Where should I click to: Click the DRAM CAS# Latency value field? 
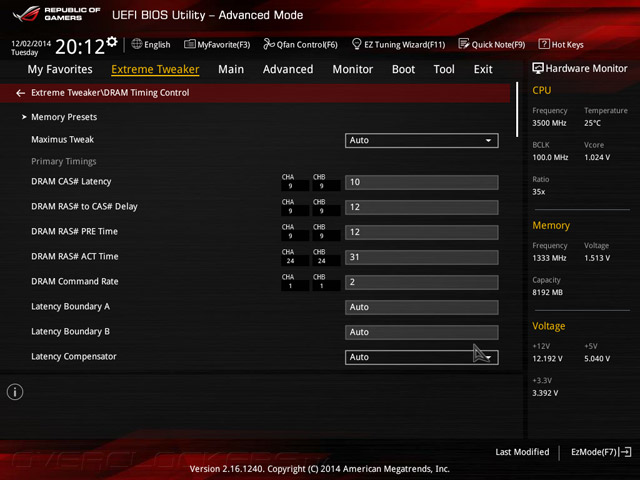point(422,182)
